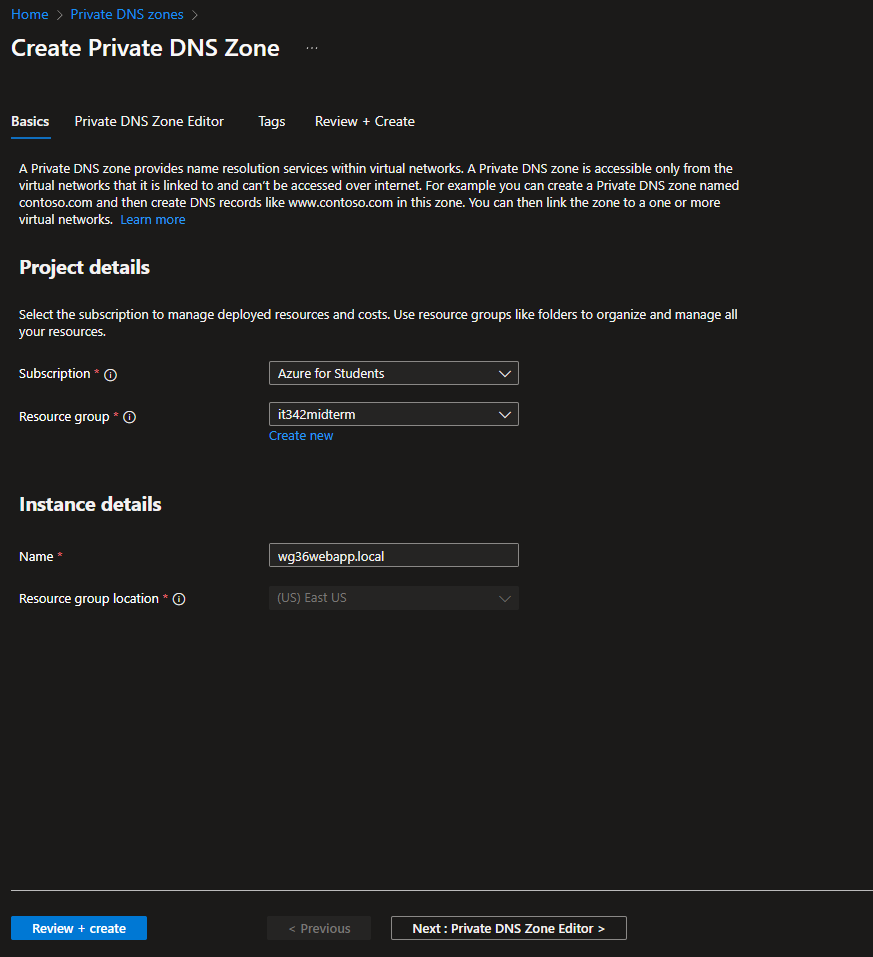Screen dimensions: 873x957
Task: Click the Resource group info icon
Action: 129,417
